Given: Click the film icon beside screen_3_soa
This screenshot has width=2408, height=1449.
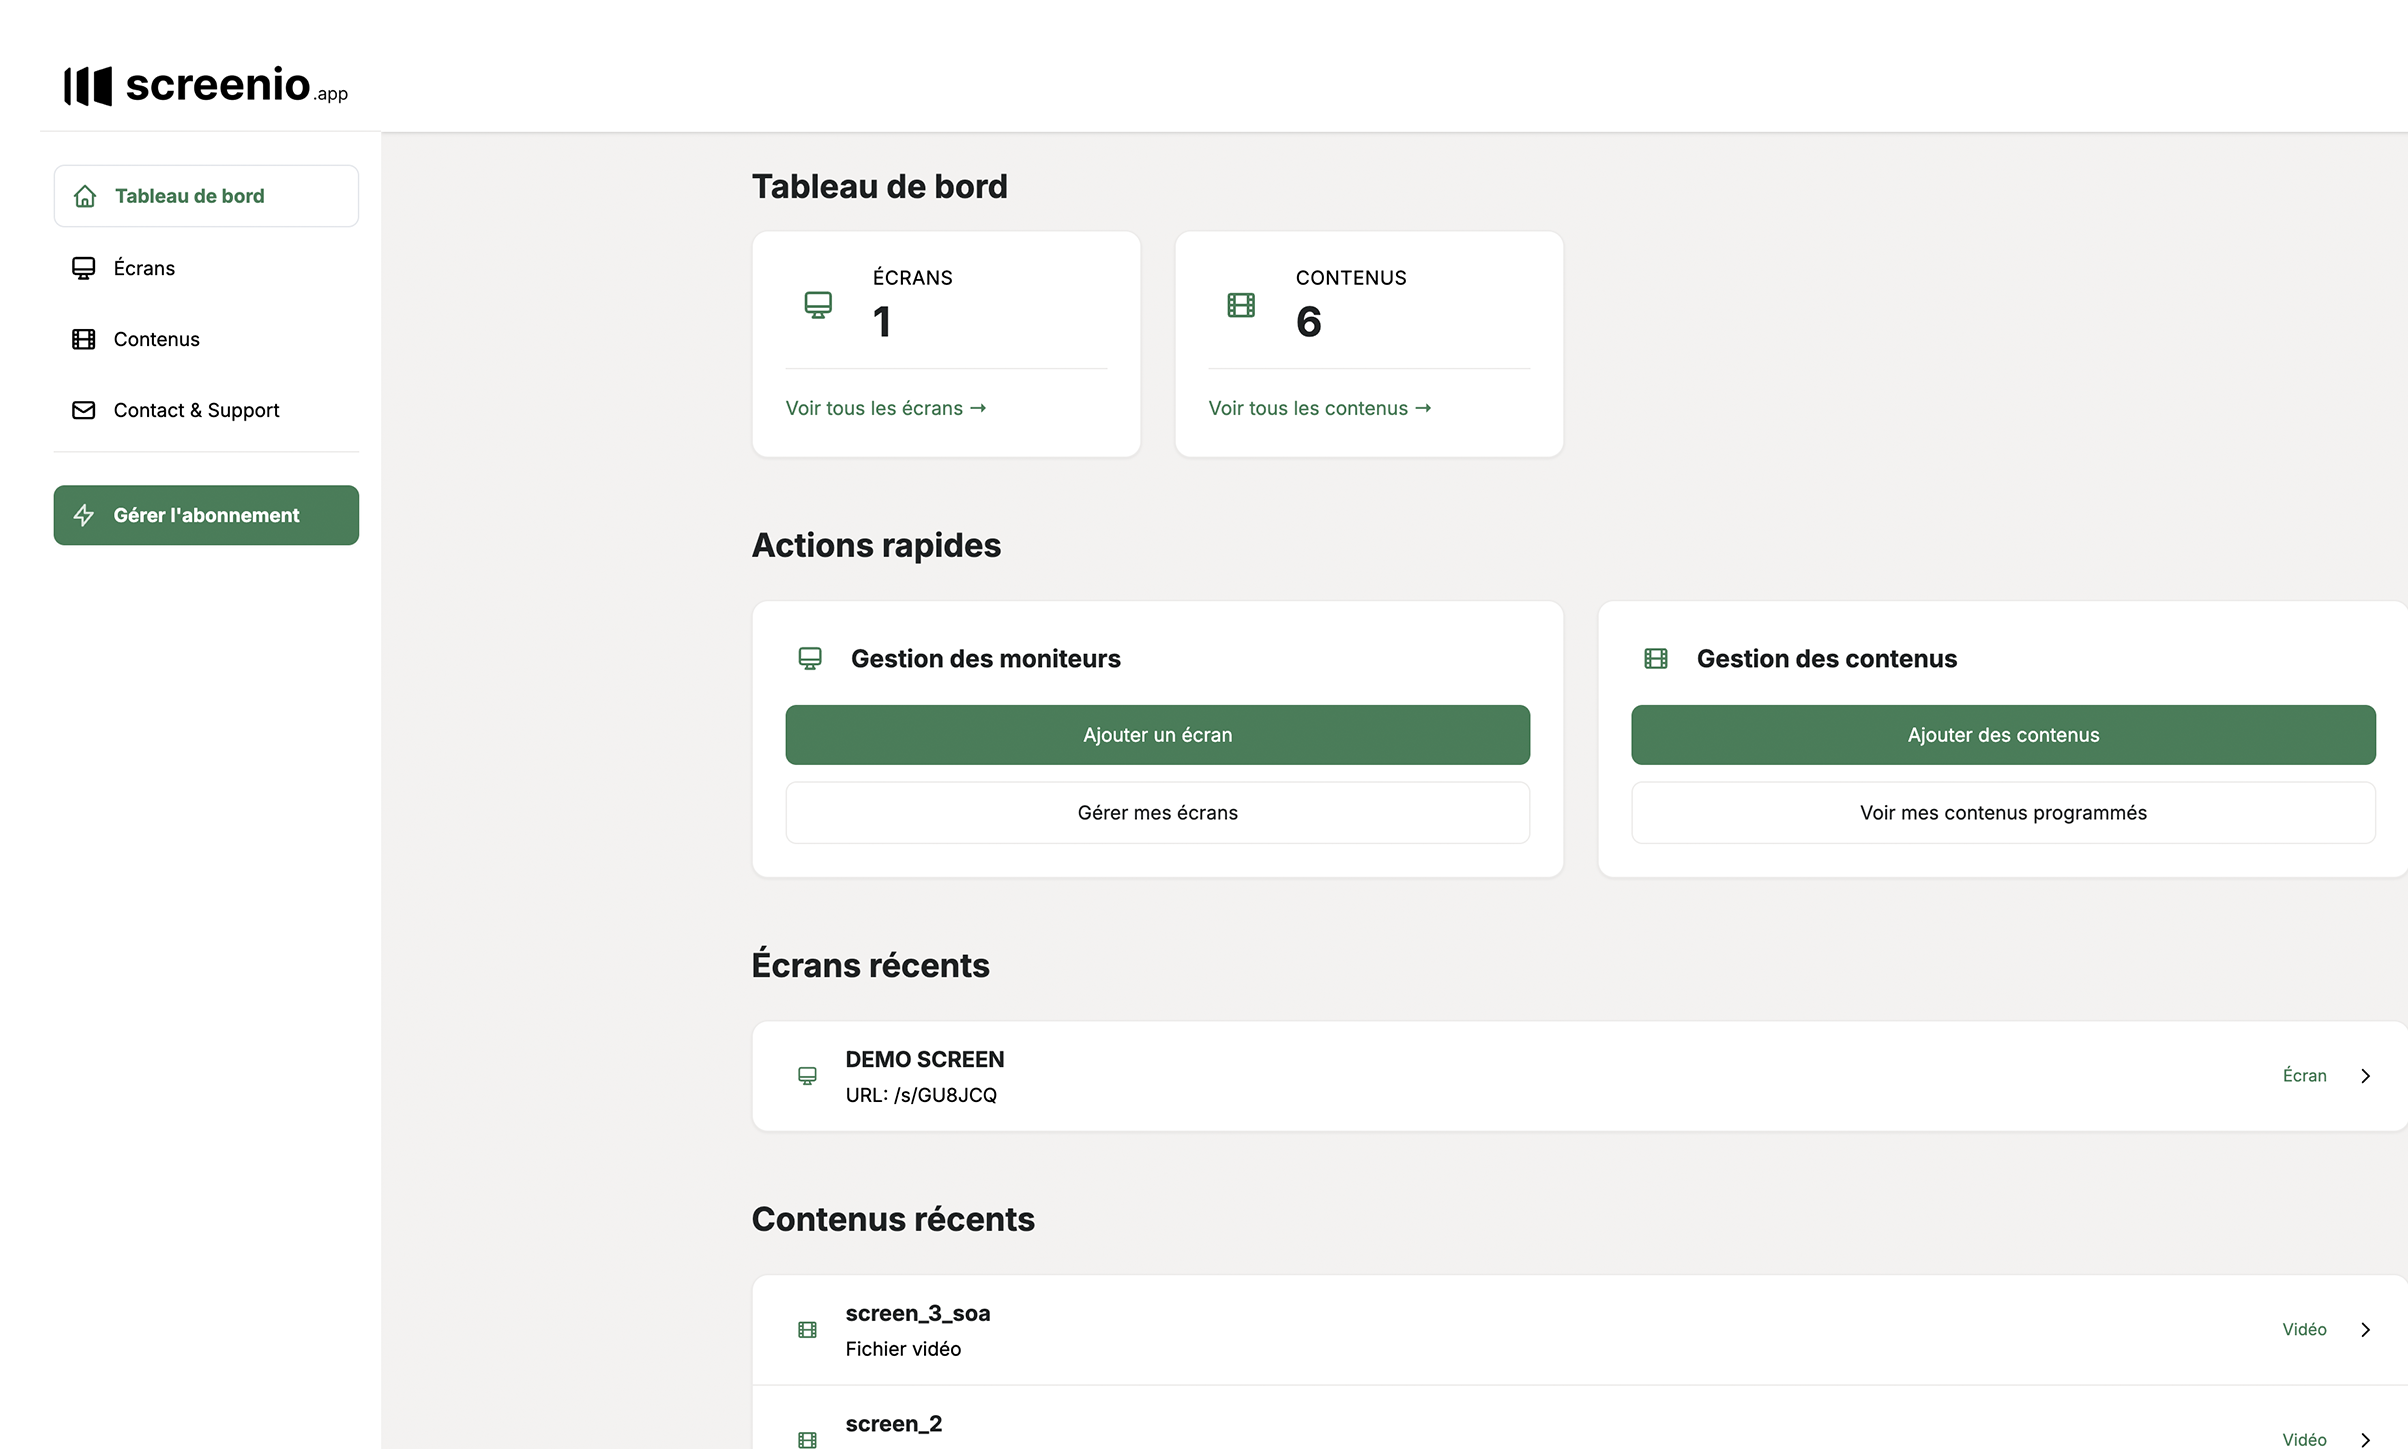Looking at the screenshot, I should 807,1330.
